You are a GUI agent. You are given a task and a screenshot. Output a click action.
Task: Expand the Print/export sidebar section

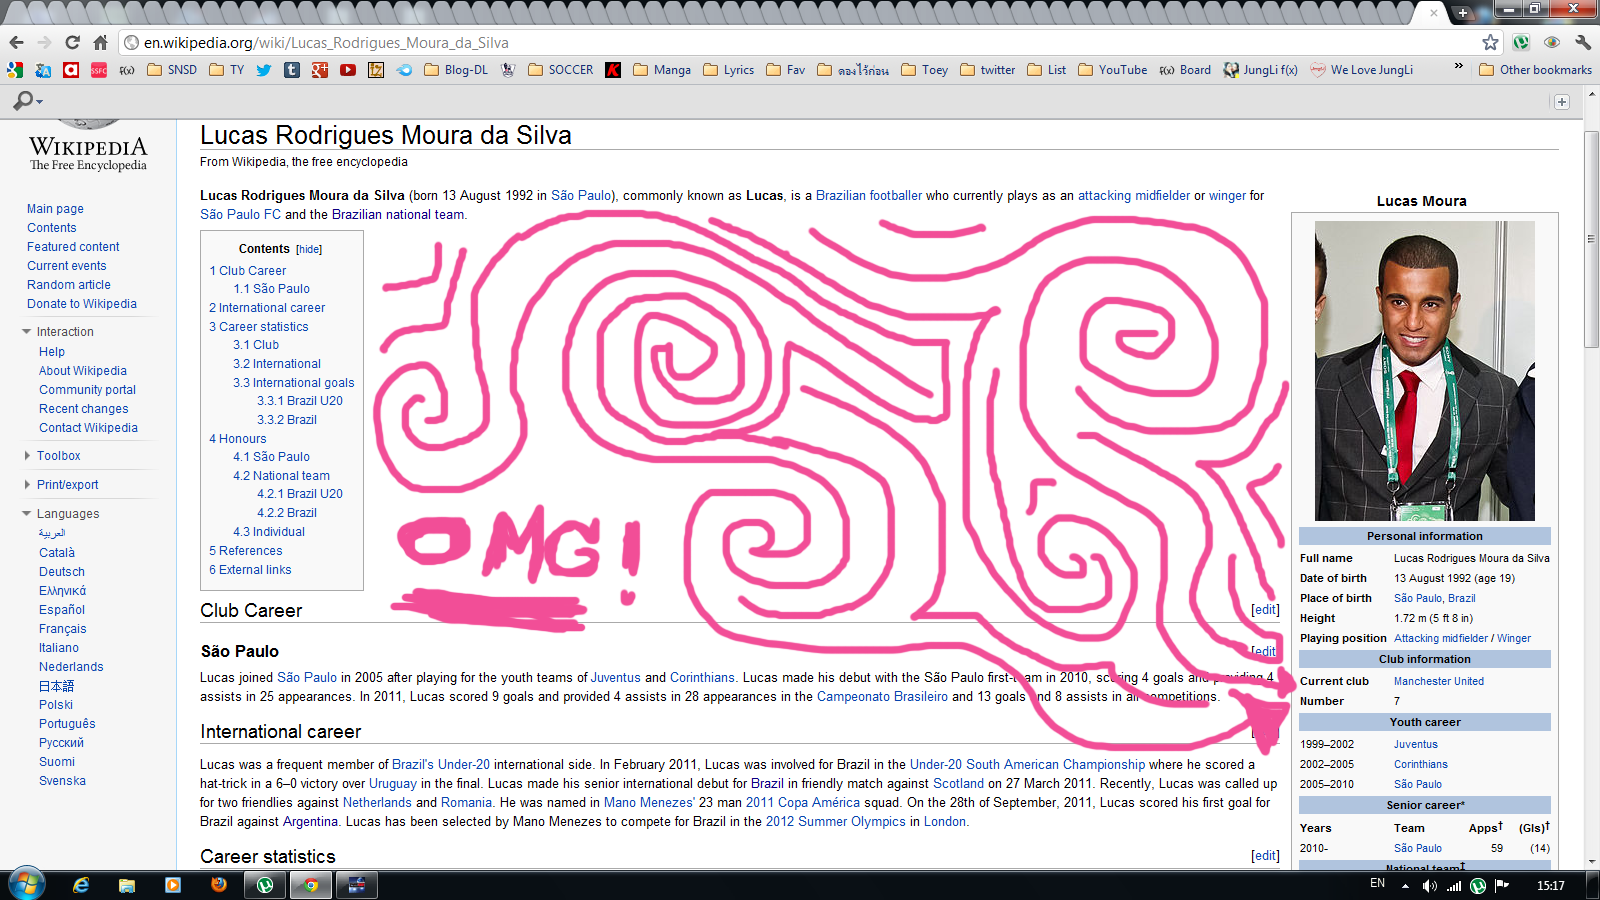coord(67,485)
